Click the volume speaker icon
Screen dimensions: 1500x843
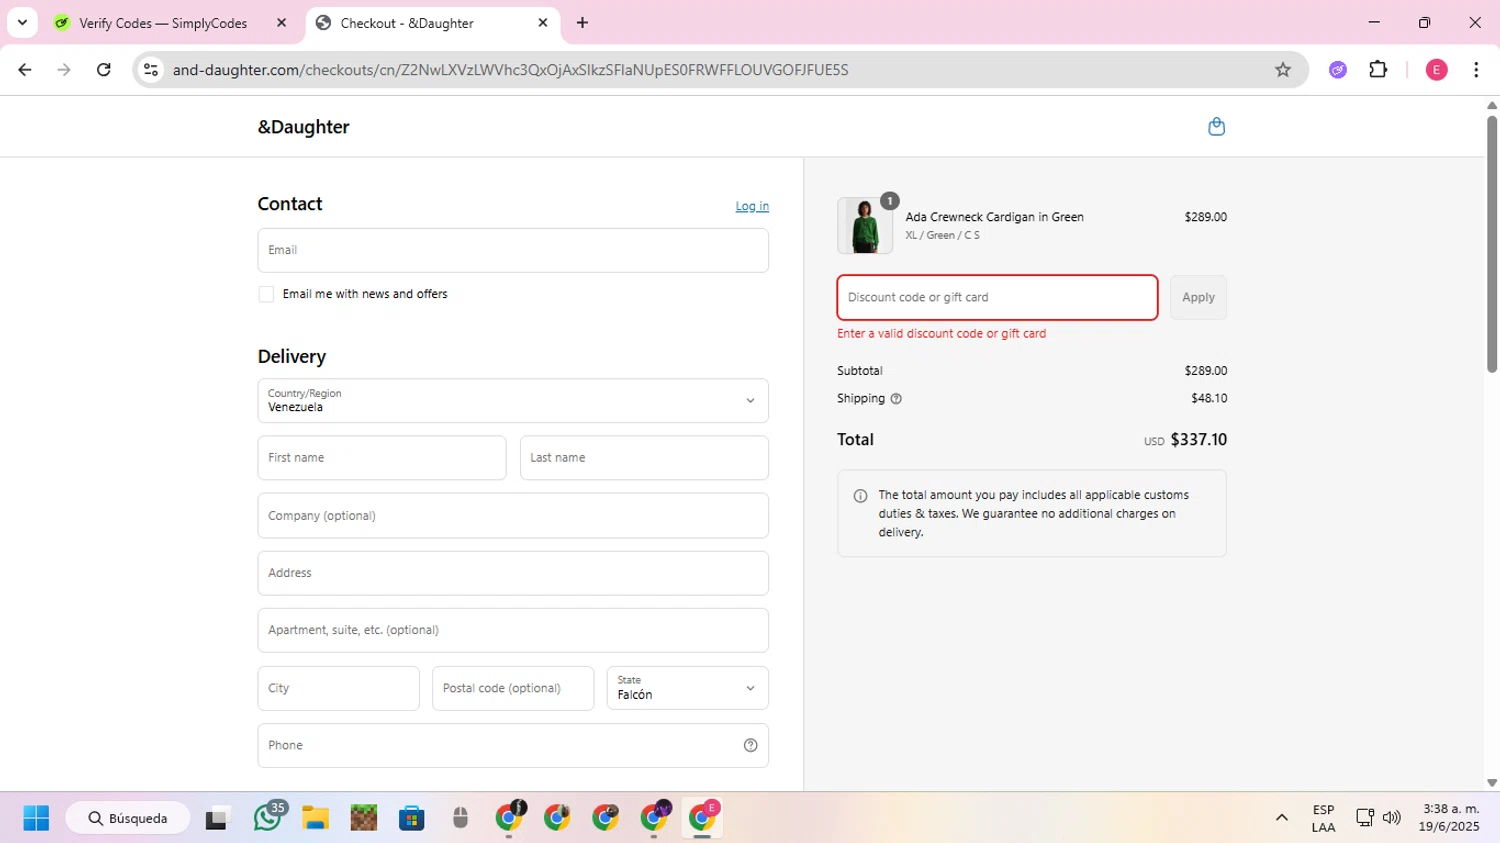coord(1391,818)
